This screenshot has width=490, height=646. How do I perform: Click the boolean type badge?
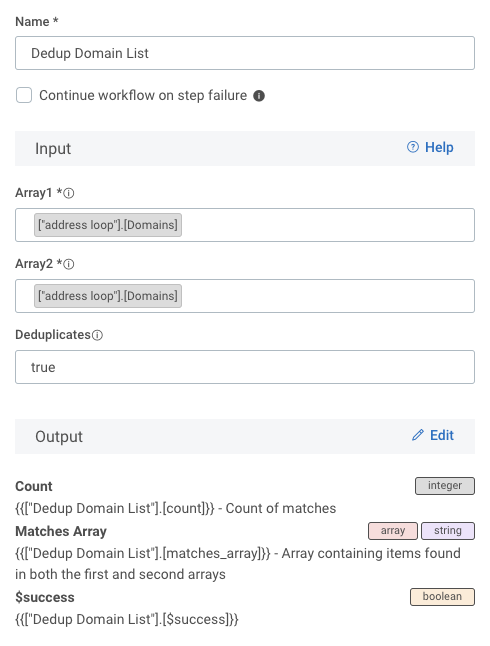442,597
